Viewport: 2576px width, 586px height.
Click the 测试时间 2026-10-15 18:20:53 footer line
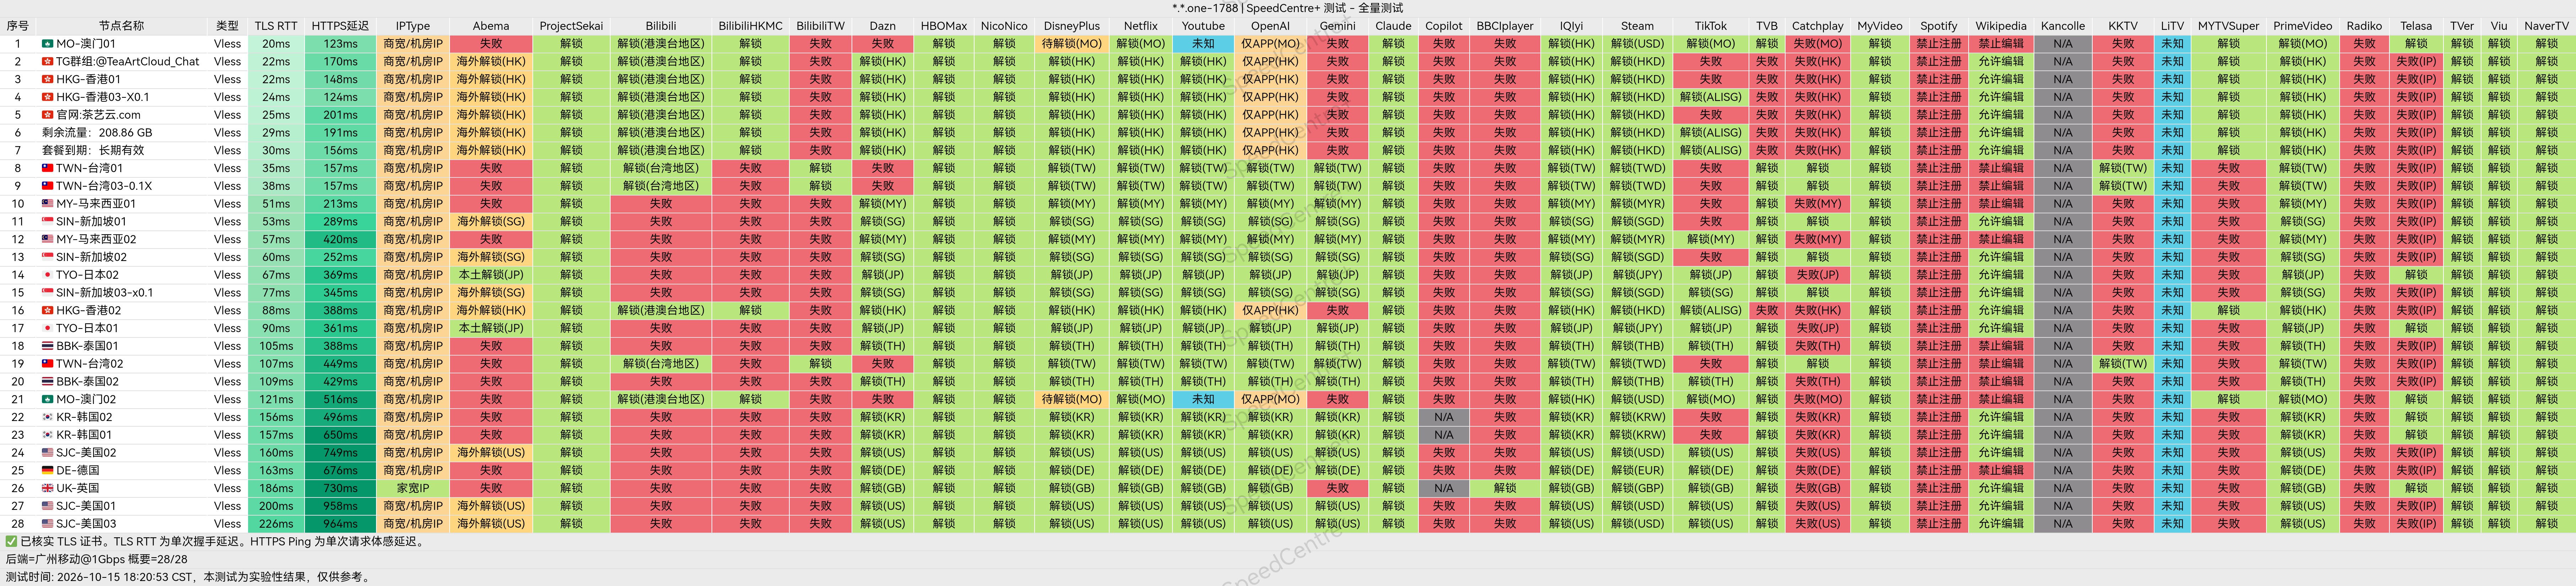pos(188,577)
